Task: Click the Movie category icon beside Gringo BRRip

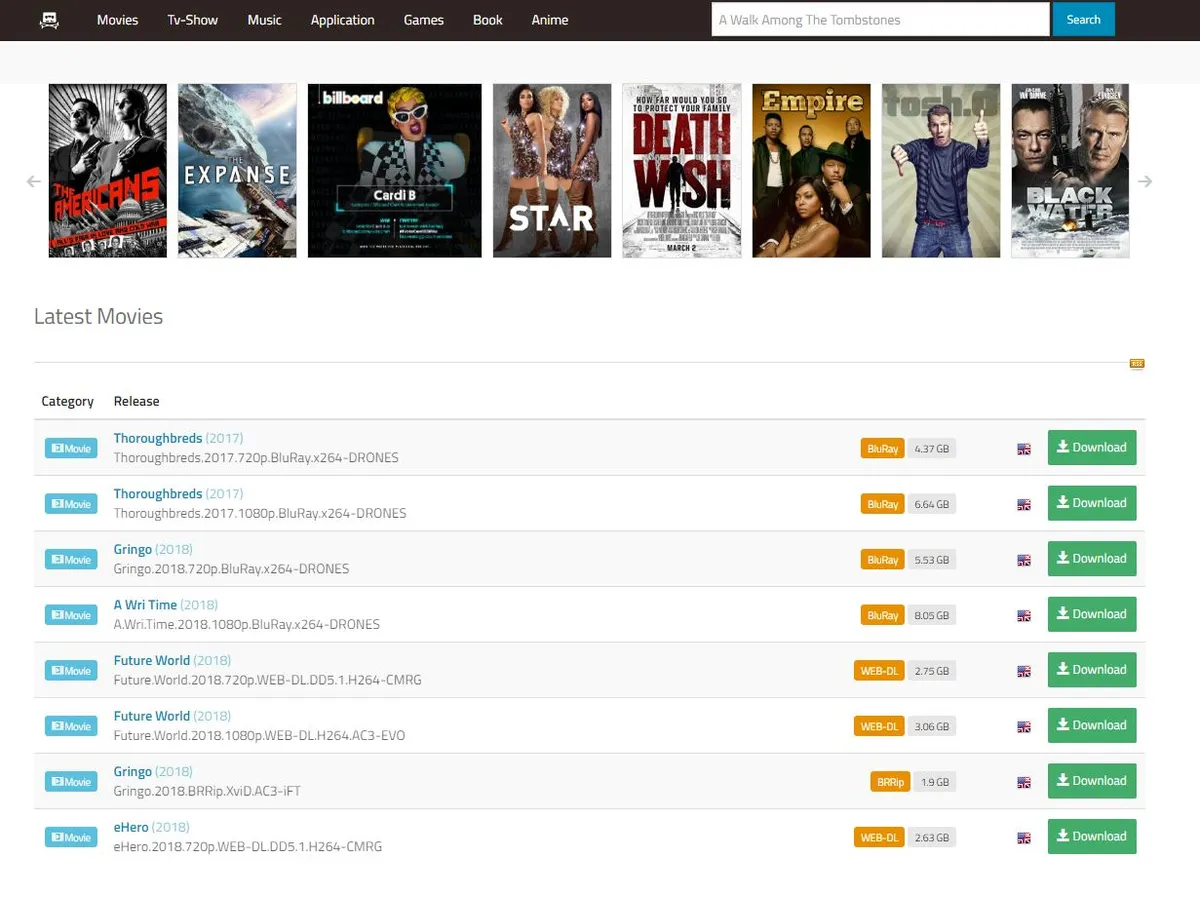Action: click(x=70, y=781)
